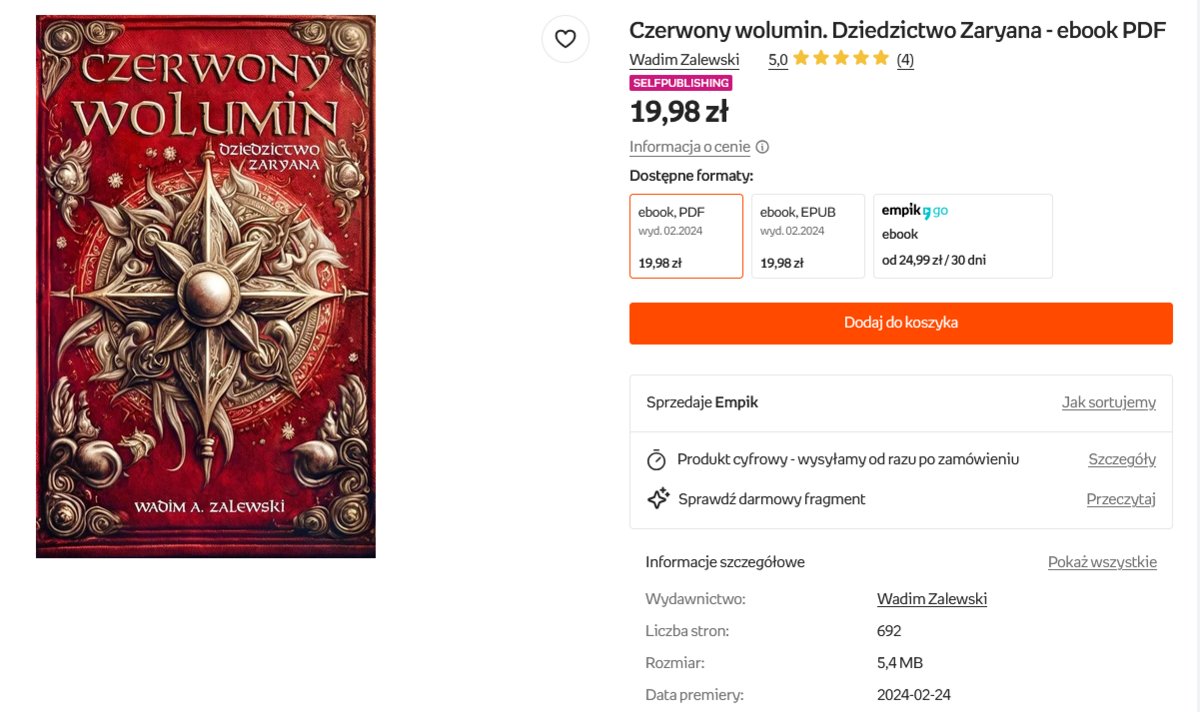
Task: Click the sparkle free fragment icon
Action: tap(657, 499)
